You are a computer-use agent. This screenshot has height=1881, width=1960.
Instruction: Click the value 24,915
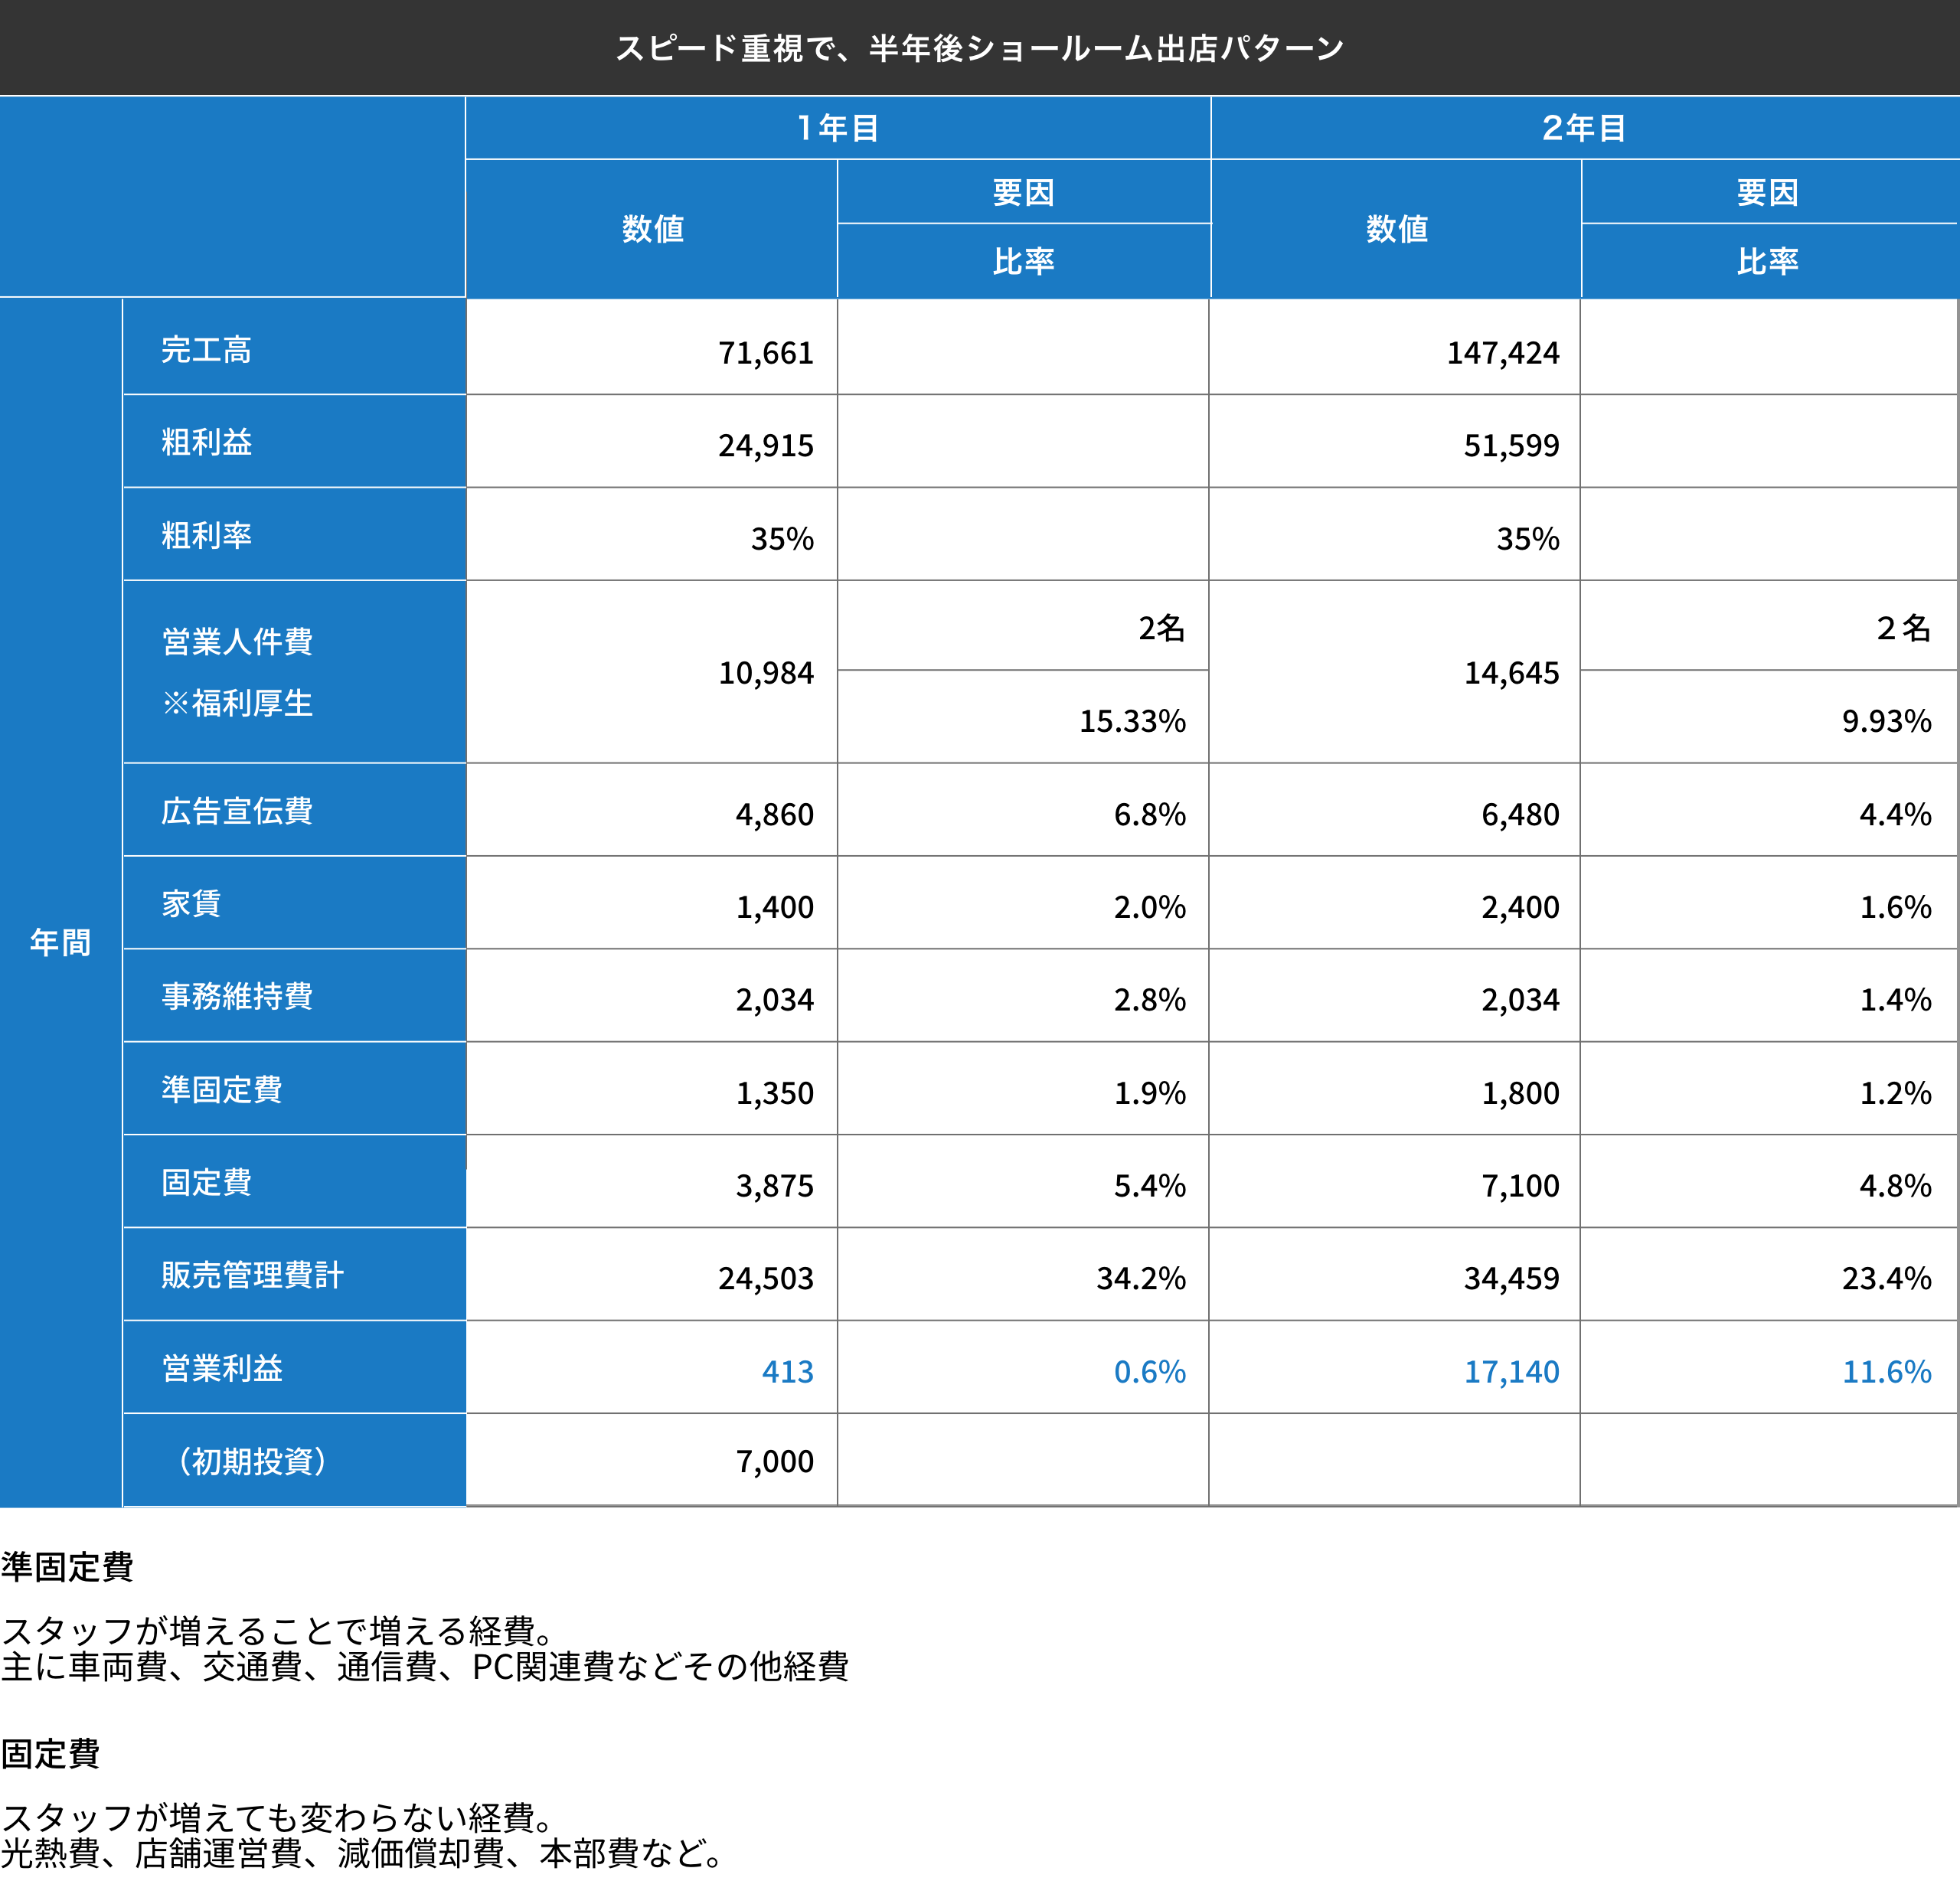(766, 445)
